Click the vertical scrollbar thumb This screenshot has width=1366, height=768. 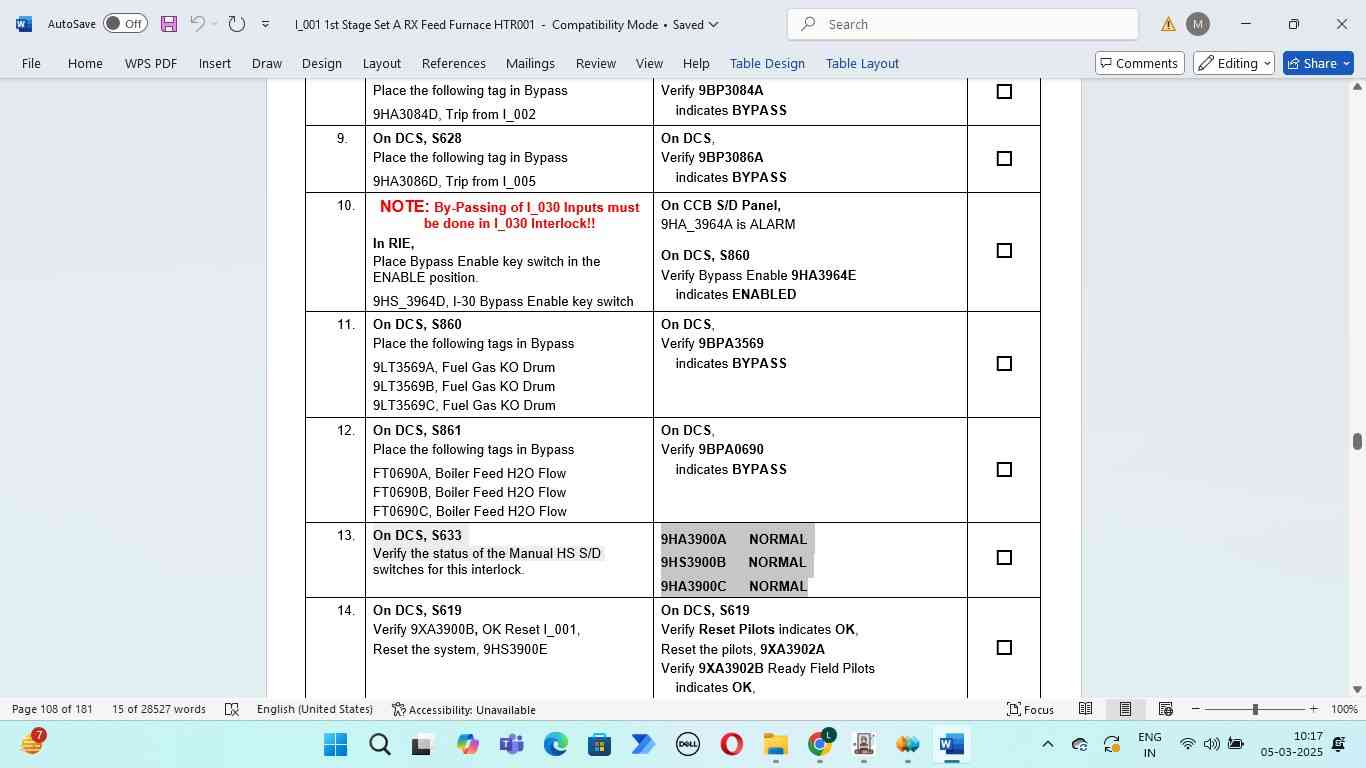point(1357,441)
